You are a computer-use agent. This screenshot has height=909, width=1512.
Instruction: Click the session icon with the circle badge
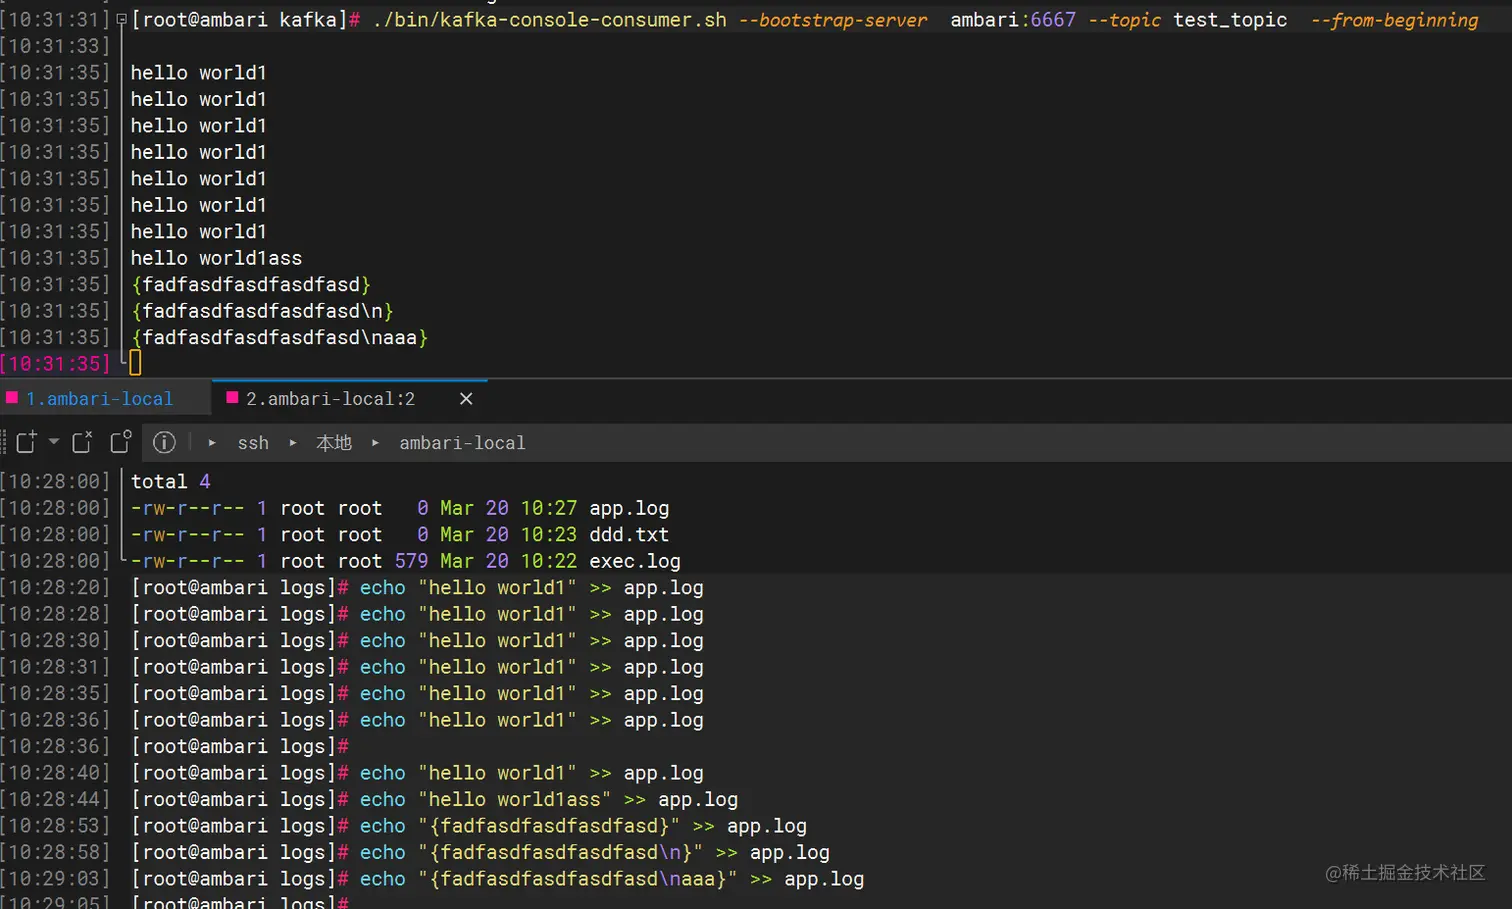point(121,442)
